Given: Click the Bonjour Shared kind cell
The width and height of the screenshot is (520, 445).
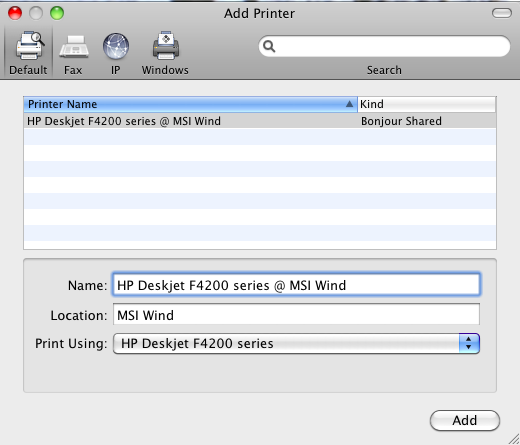Looking at the screenshot, I should coord(401,121).
